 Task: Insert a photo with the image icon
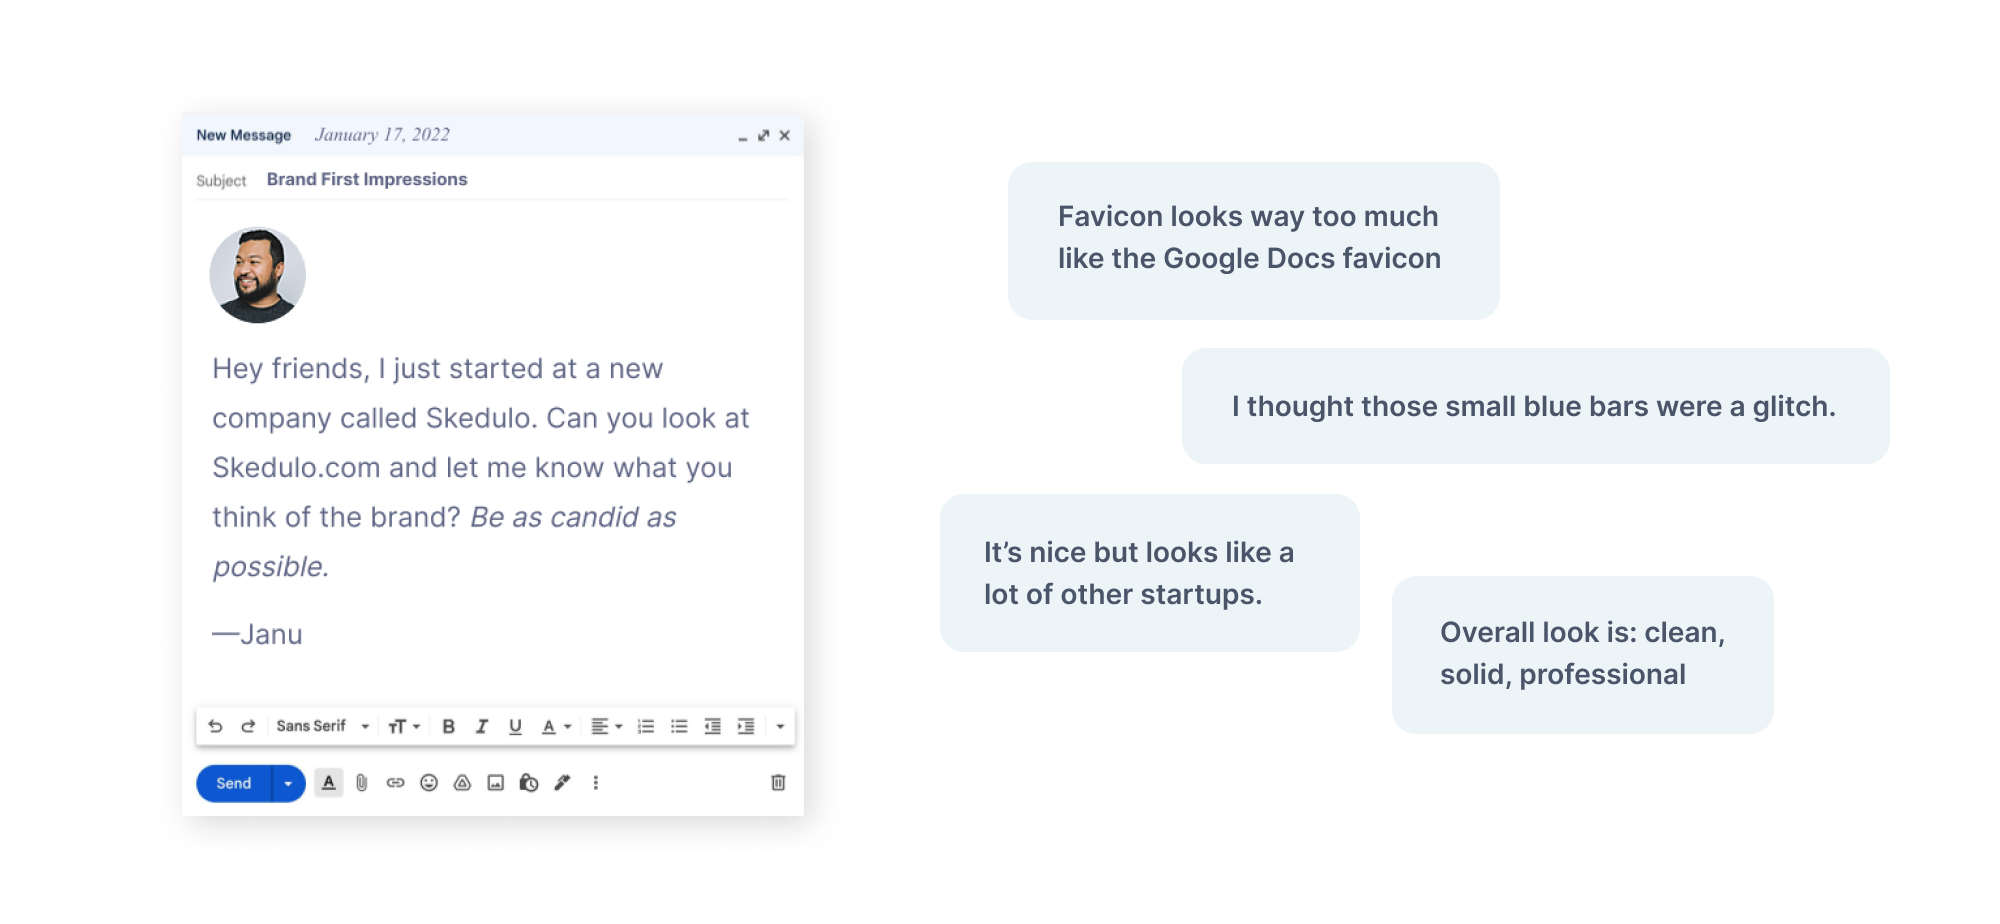(x=495, y=783)
